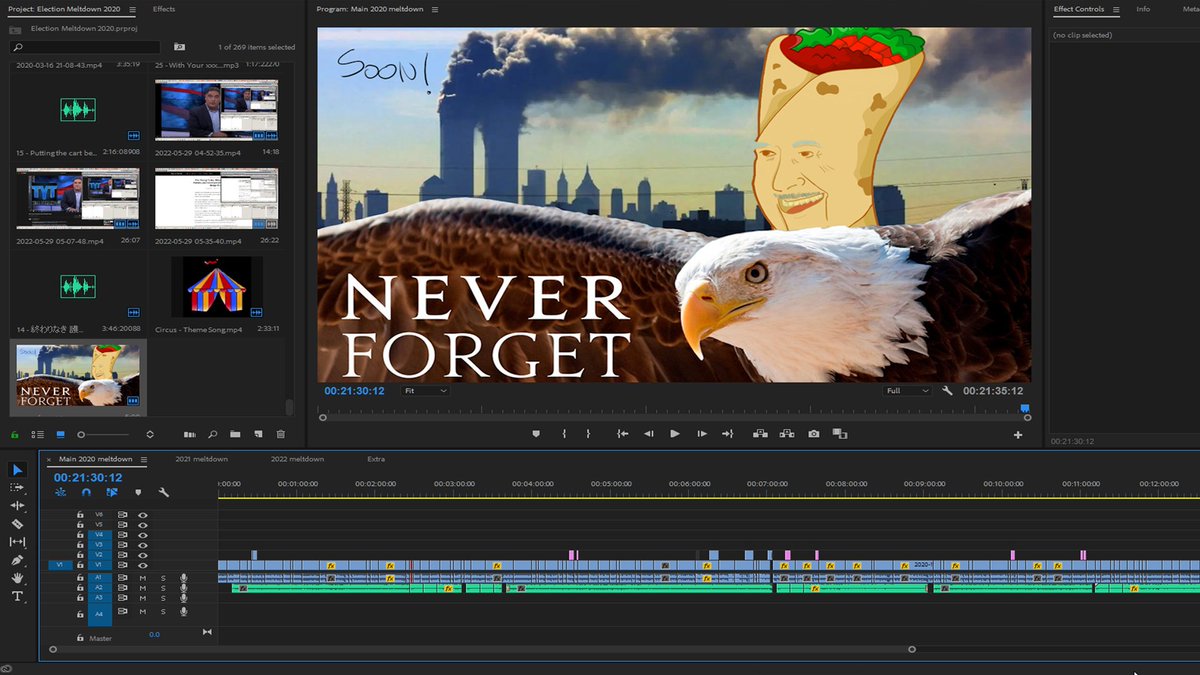The width and height of the screenshot is (1200, 675).
Task: Toggle Linked Selection in timeline
Action: 112,492
